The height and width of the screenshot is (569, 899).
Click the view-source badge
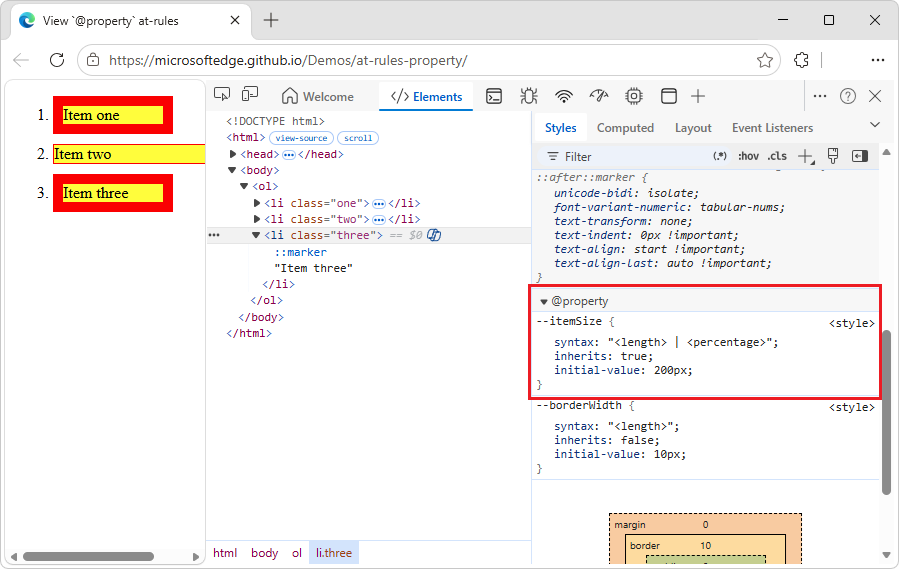[x=301, y=138]
